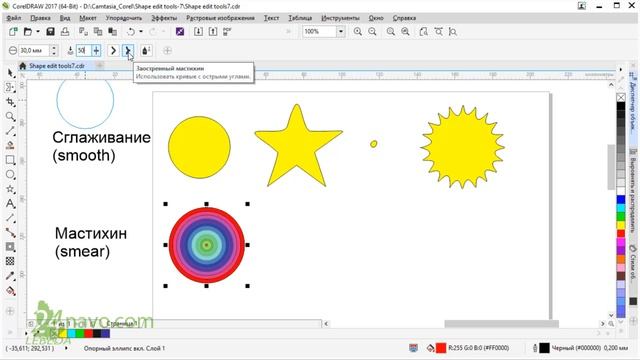Screen dimensions: 640x360
Task: Click the Publish to PDF icon
Action: click(x=228, y=31)
